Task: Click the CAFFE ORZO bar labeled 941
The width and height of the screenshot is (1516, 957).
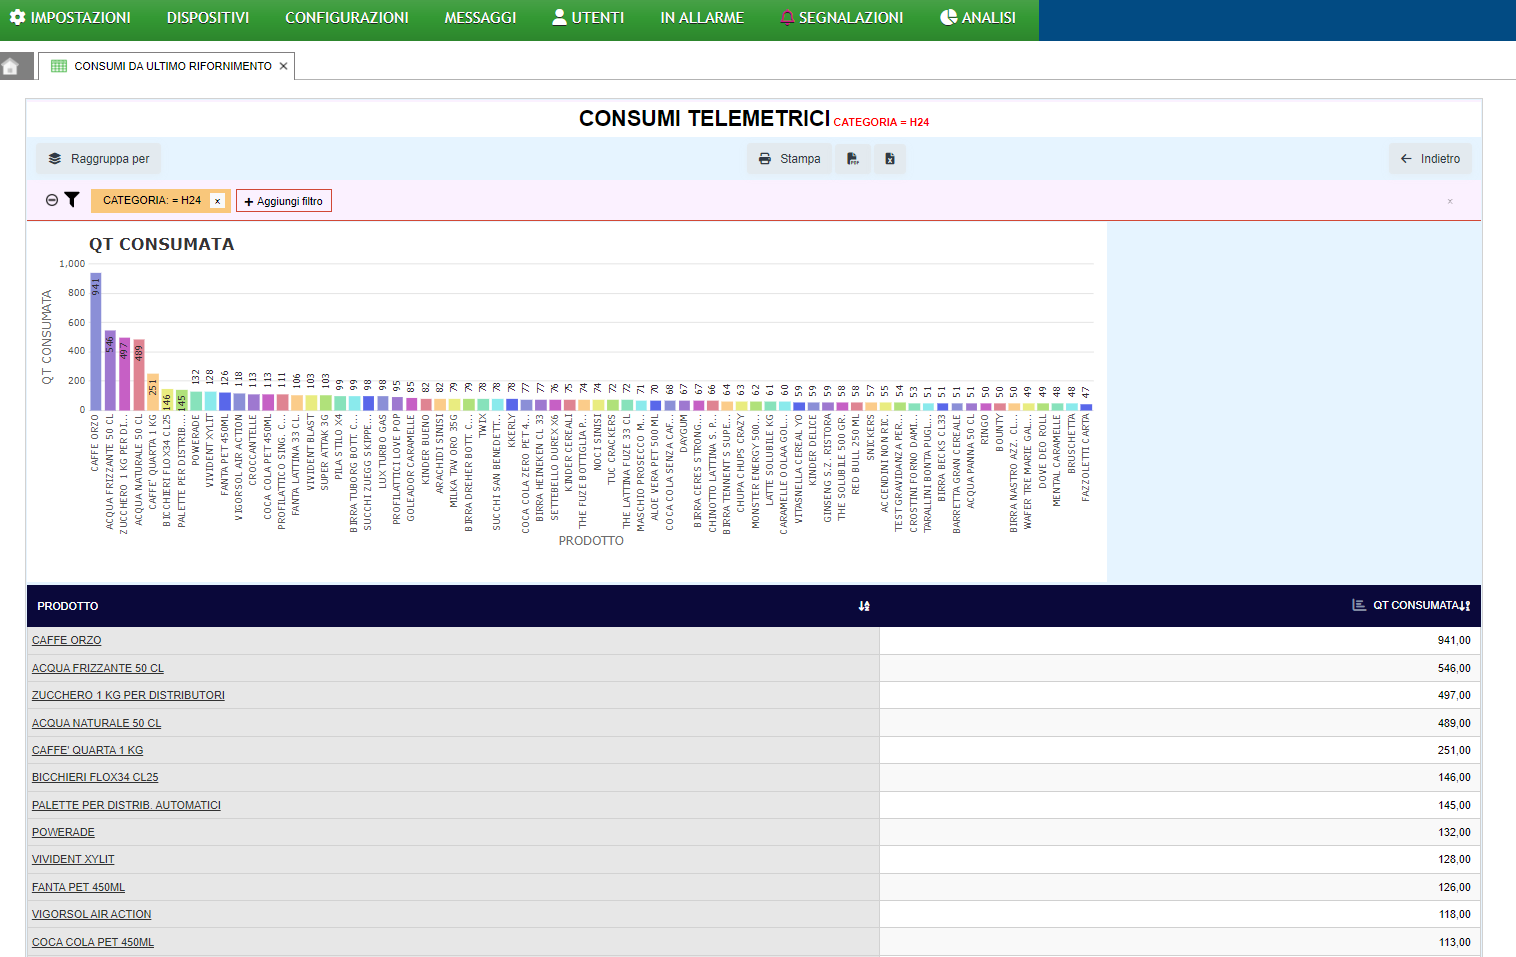Action: [x=96, y=341]
